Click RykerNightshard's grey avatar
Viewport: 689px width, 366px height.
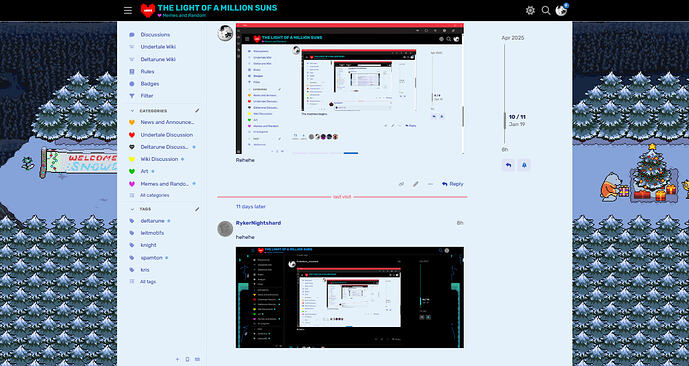225,229
